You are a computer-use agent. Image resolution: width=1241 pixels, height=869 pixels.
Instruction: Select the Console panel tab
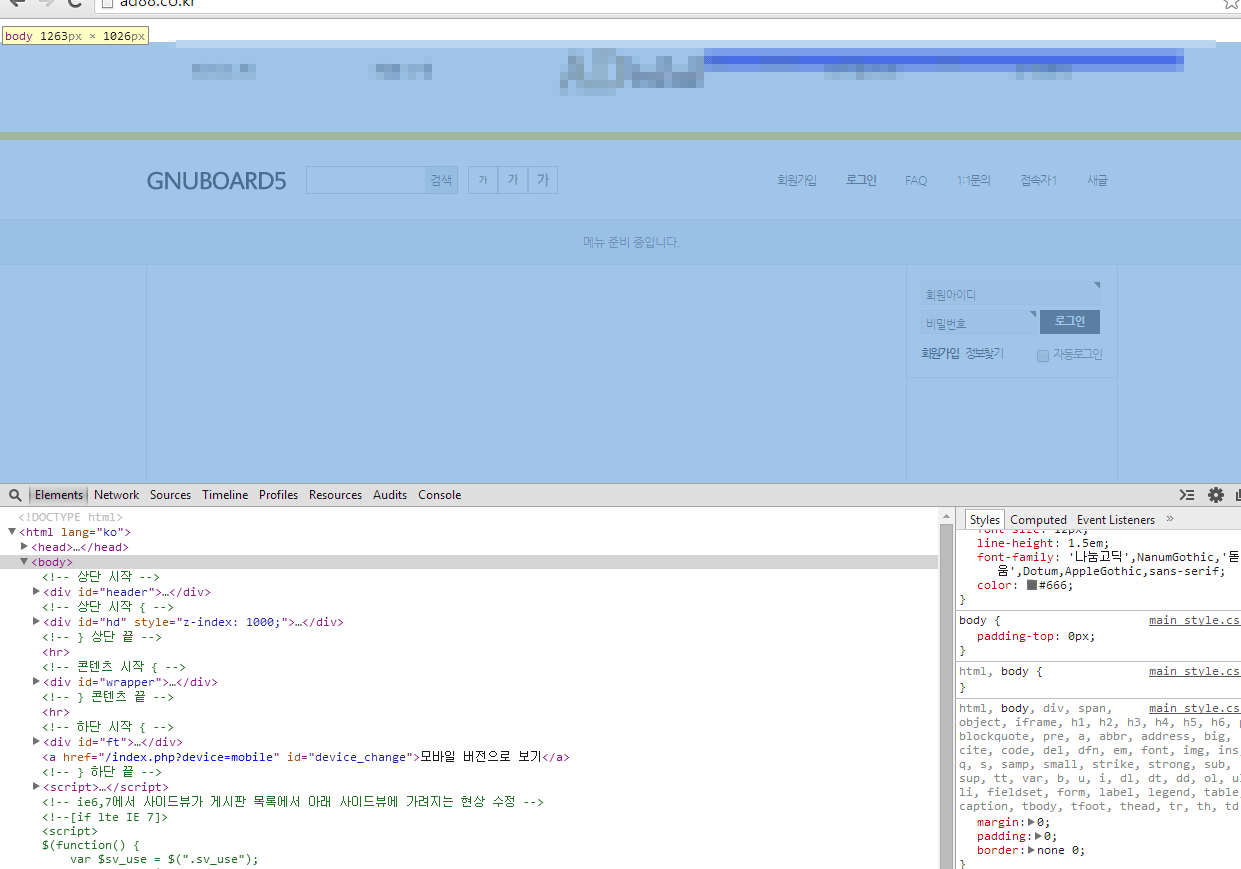click(x=439, y=495)
